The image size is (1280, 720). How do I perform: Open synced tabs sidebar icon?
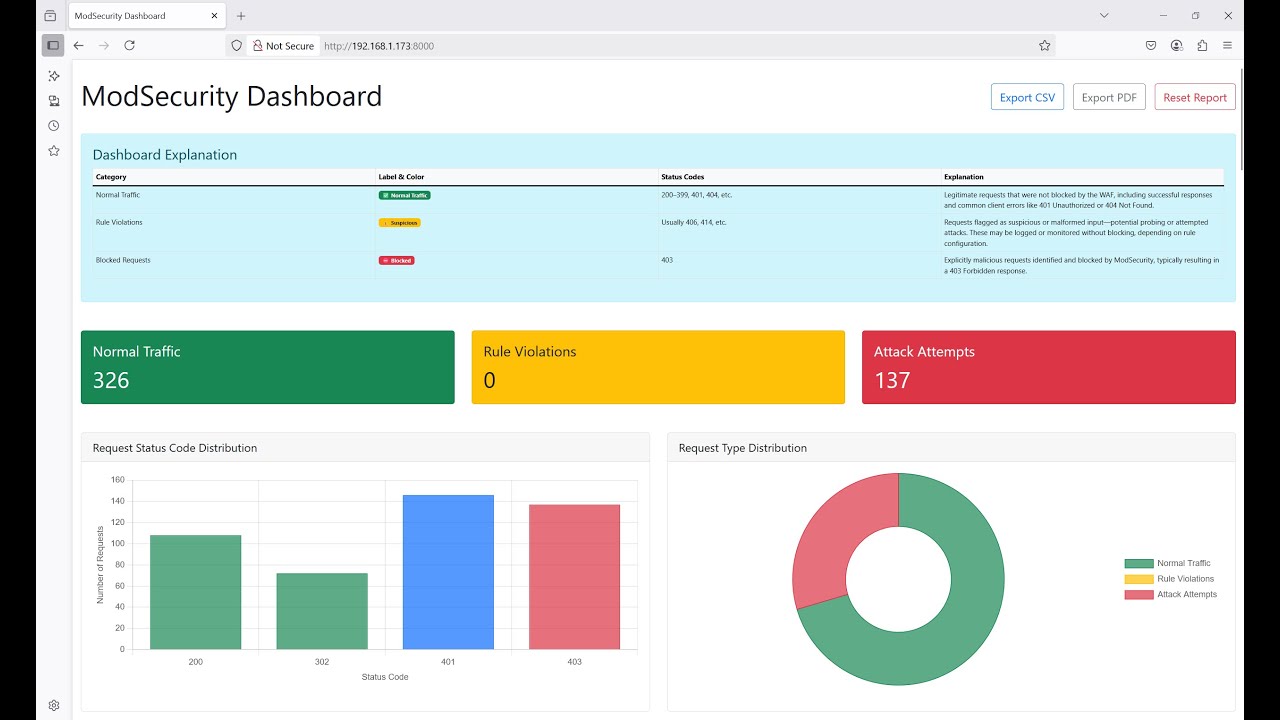coord(54,101)
